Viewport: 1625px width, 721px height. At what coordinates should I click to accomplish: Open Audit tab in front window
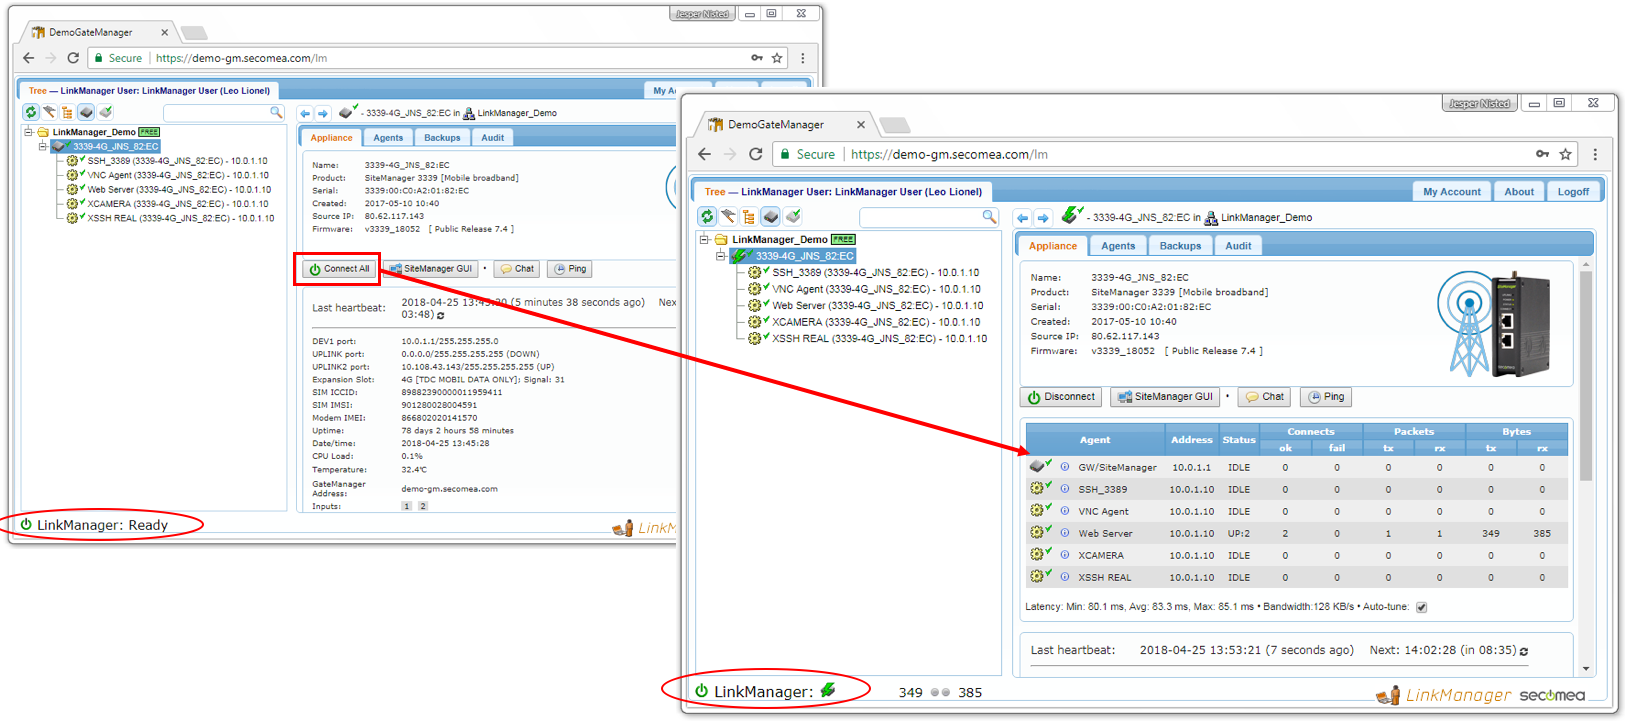tap(1238, 246)
